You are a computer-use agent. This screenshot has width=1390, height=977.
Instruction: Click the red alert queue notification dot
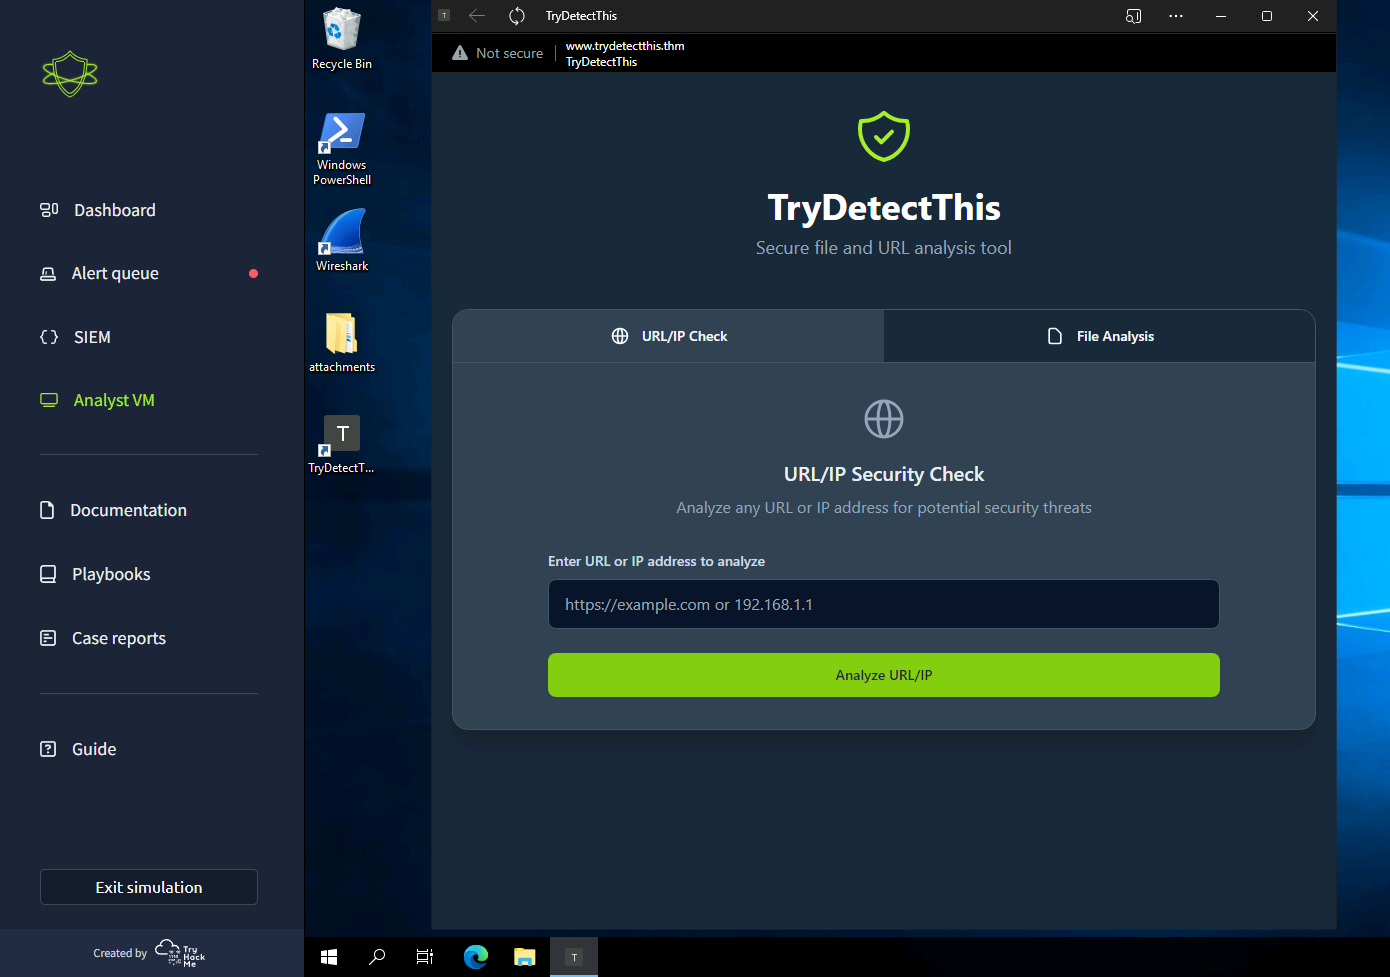point(253,273)
